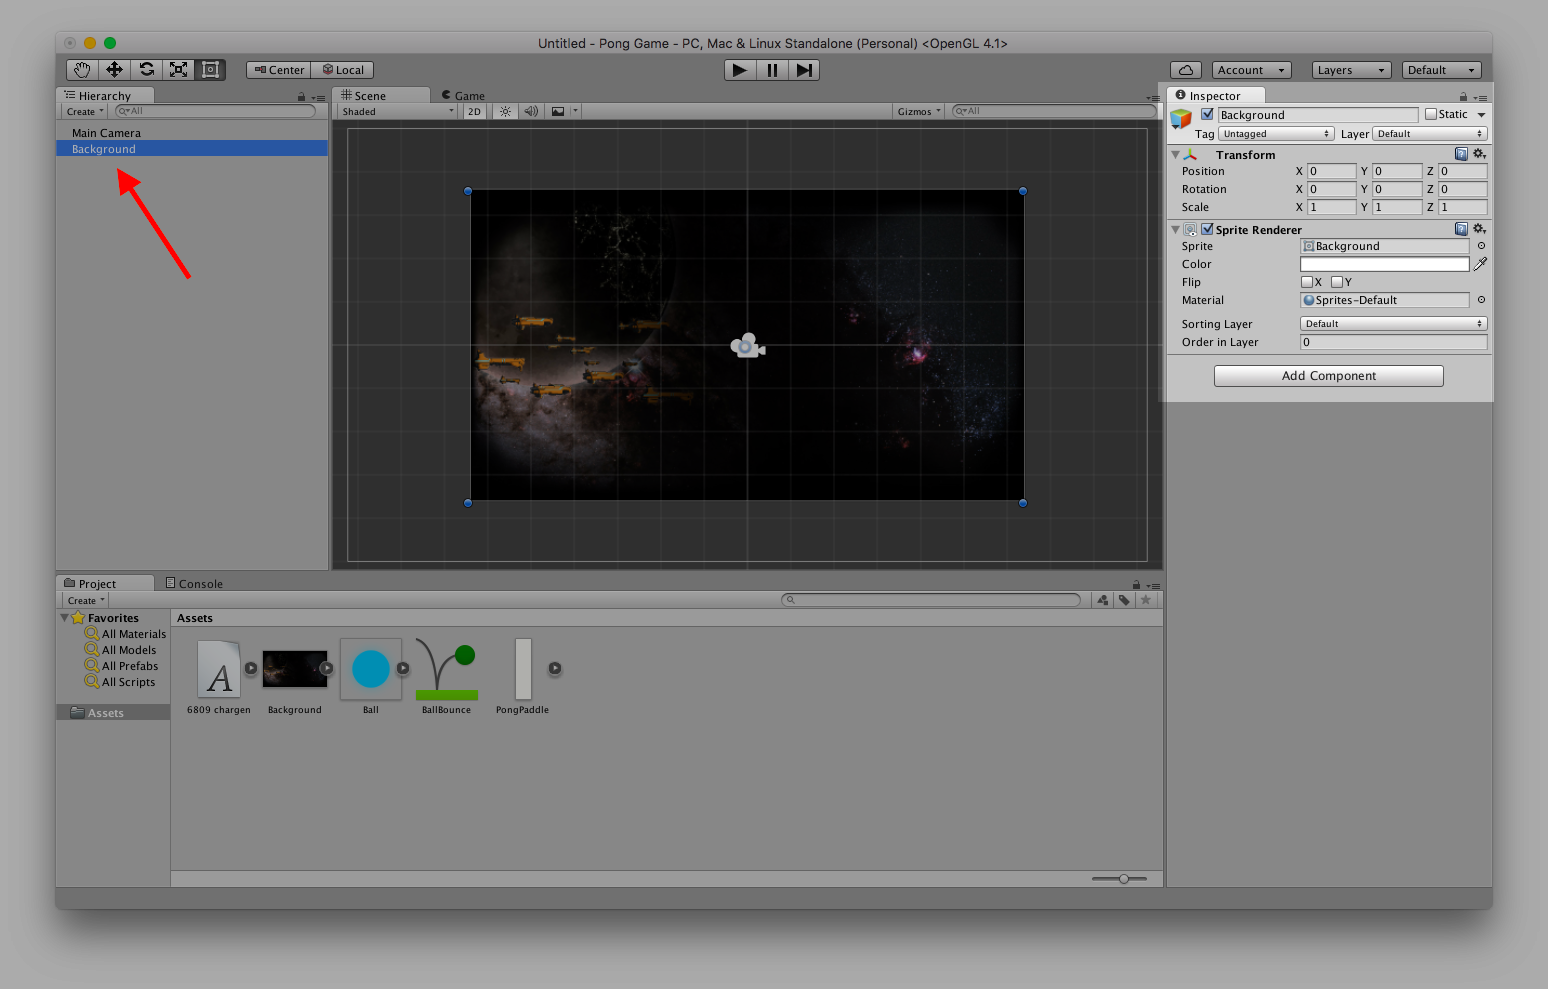Click the Step frame button

(x=804, y=70)
